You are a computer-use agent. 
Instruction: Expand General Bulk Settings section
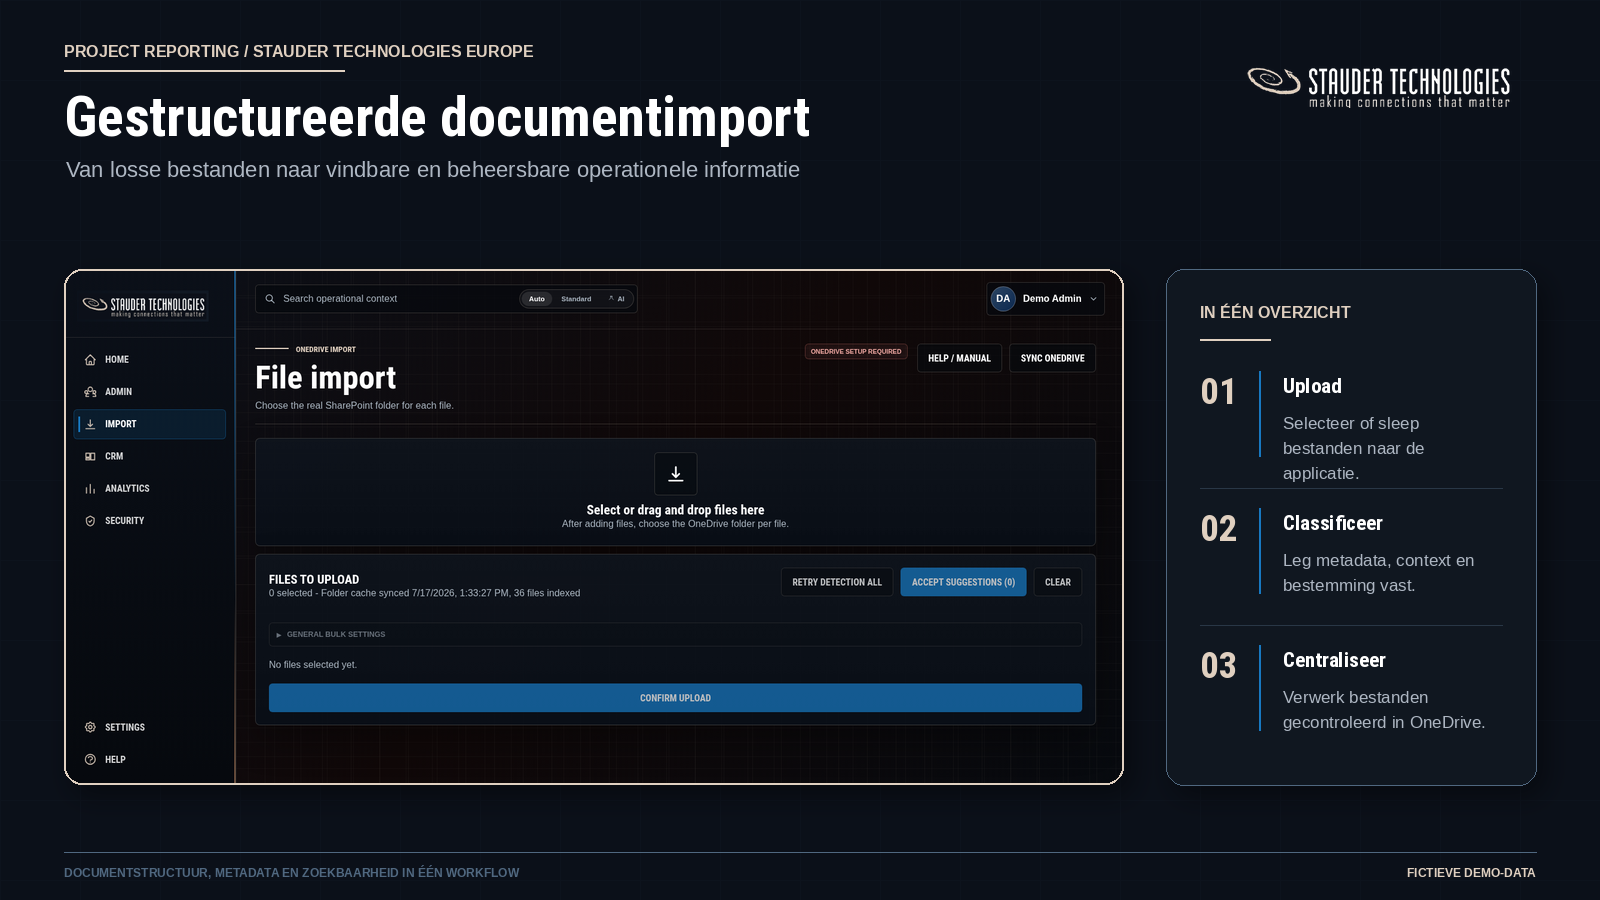click(x=675, y=635)
